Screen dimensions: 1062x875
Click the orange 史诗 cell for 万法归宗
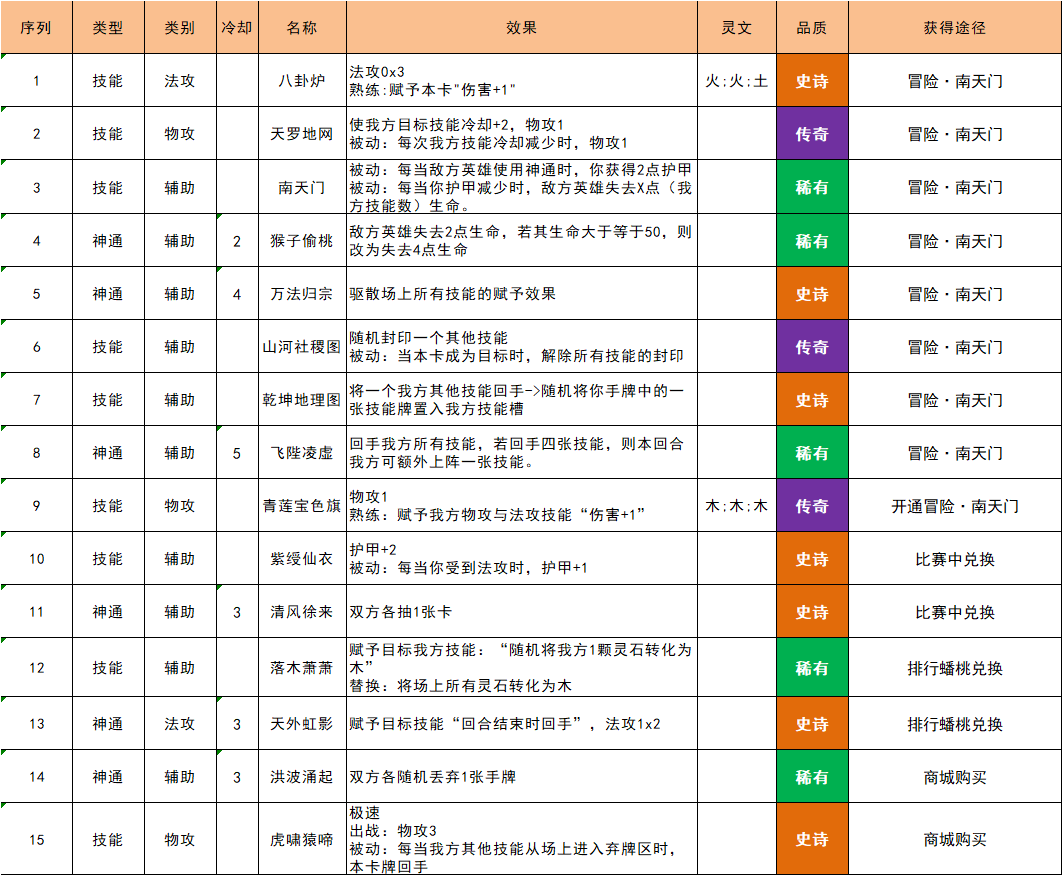[x=812, y=293]
